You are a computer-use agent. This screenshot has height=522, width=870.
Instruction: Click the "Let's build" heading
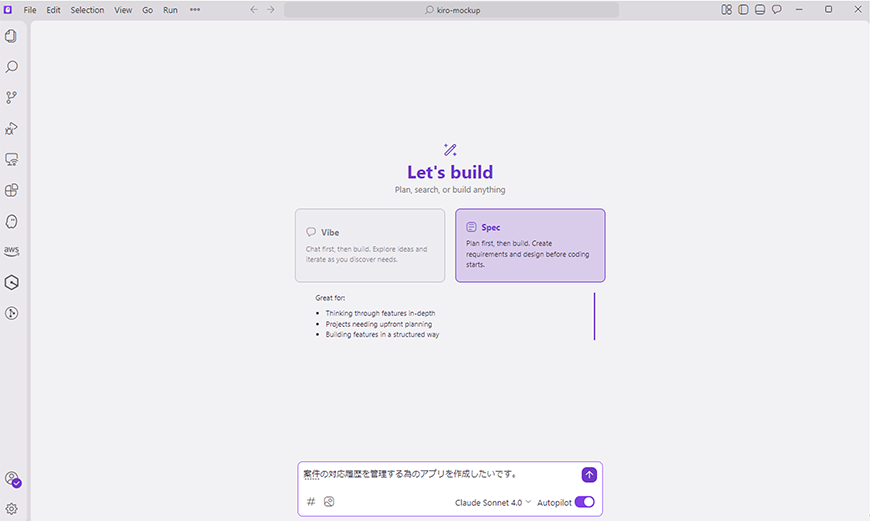click(x=450, y=172)
